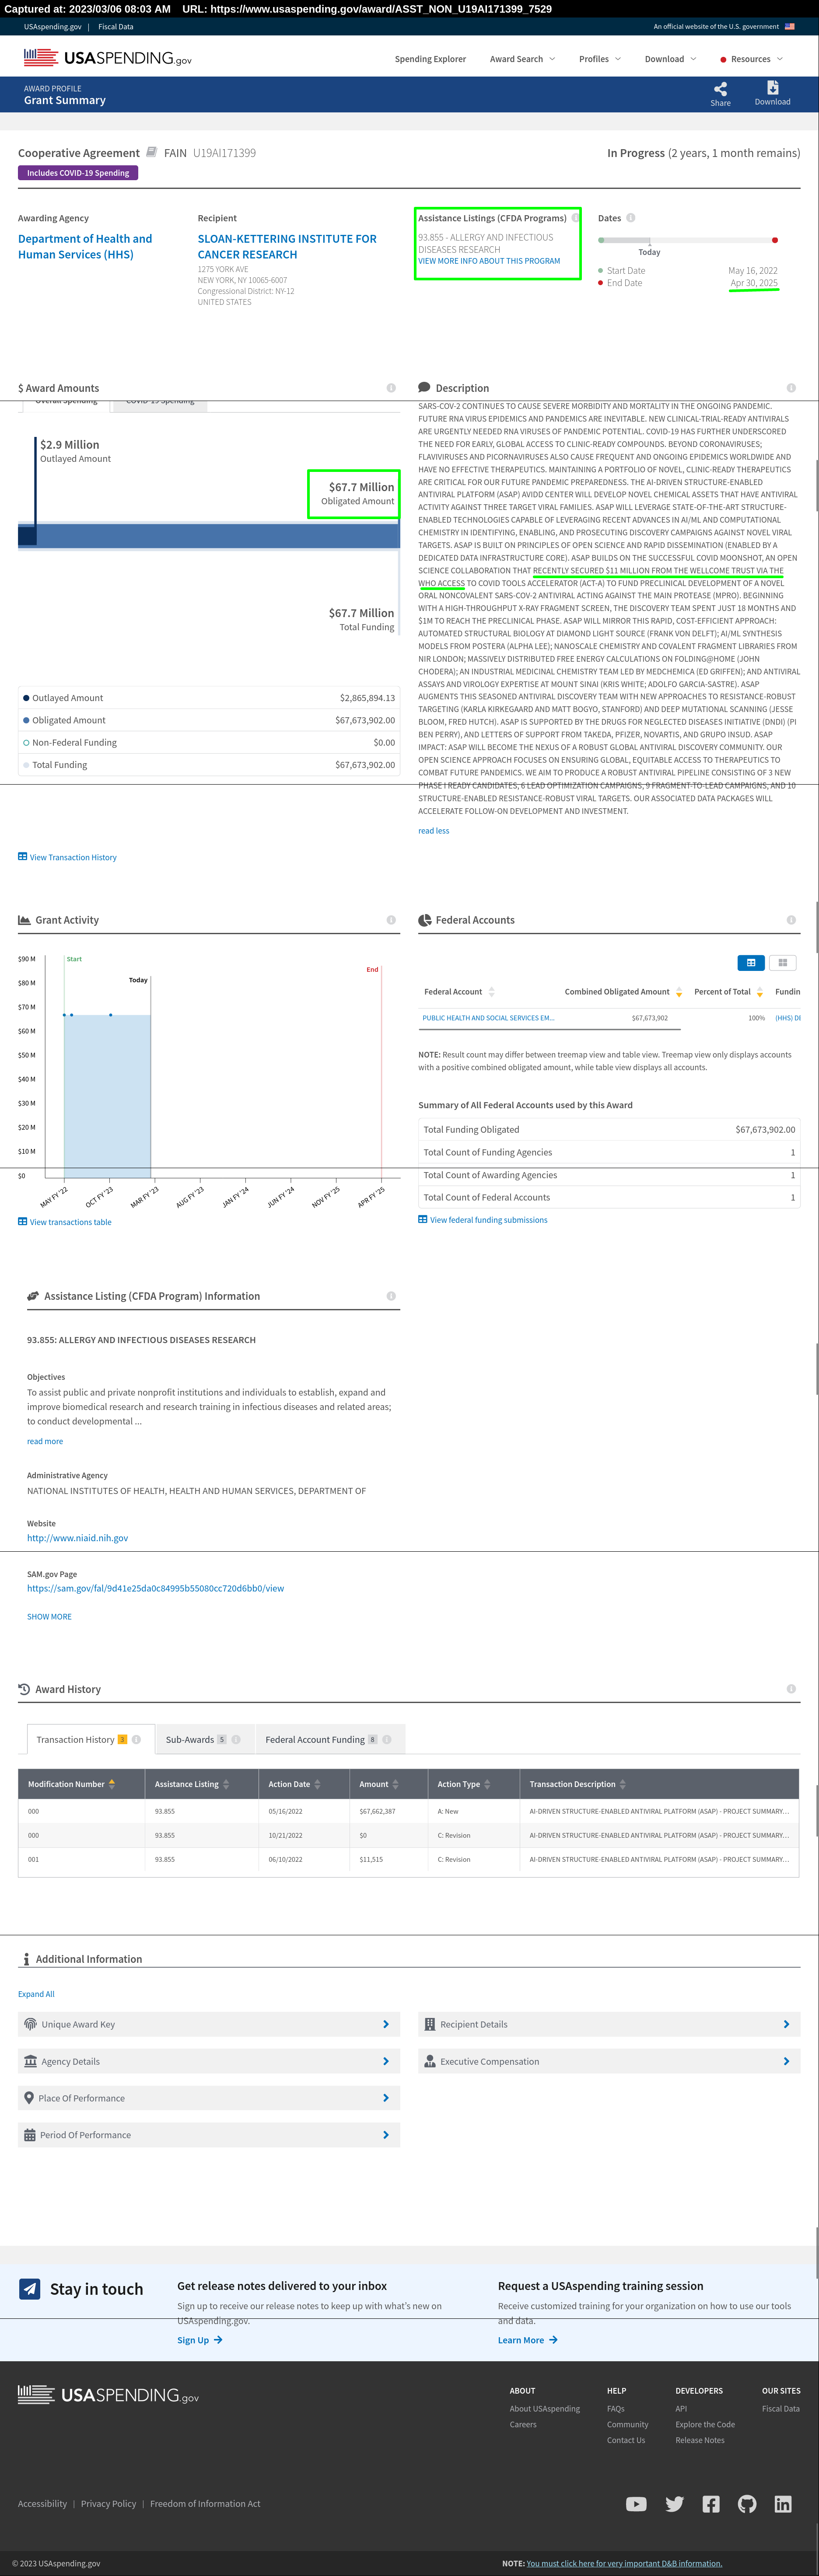Sort the Amount column in Award History
Image resolution: width=819 pixels, height=2576 pixels.
point(396,1784)
